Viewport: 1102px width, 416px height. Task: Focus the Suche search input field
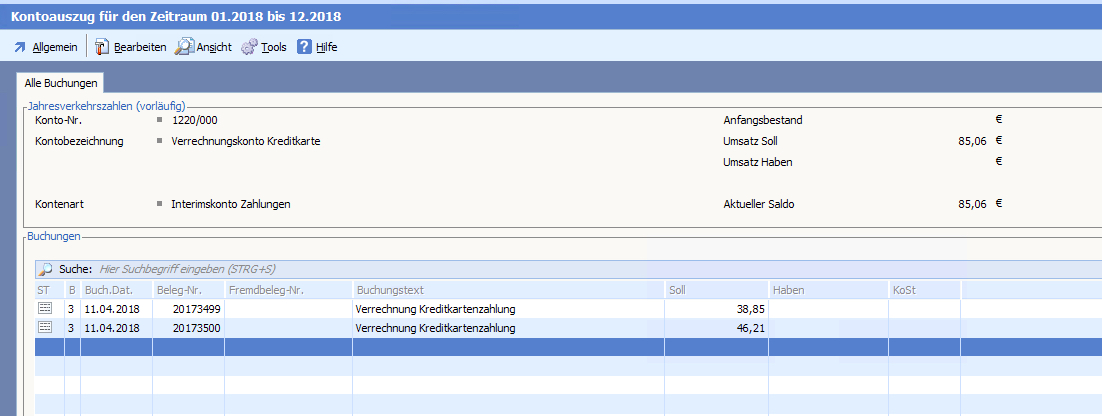400,270
